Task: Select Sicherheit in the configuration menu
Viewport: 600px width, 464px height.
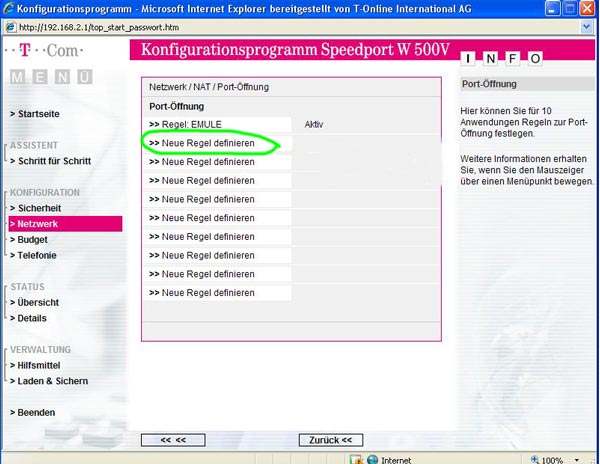Action: click(36, 208)
